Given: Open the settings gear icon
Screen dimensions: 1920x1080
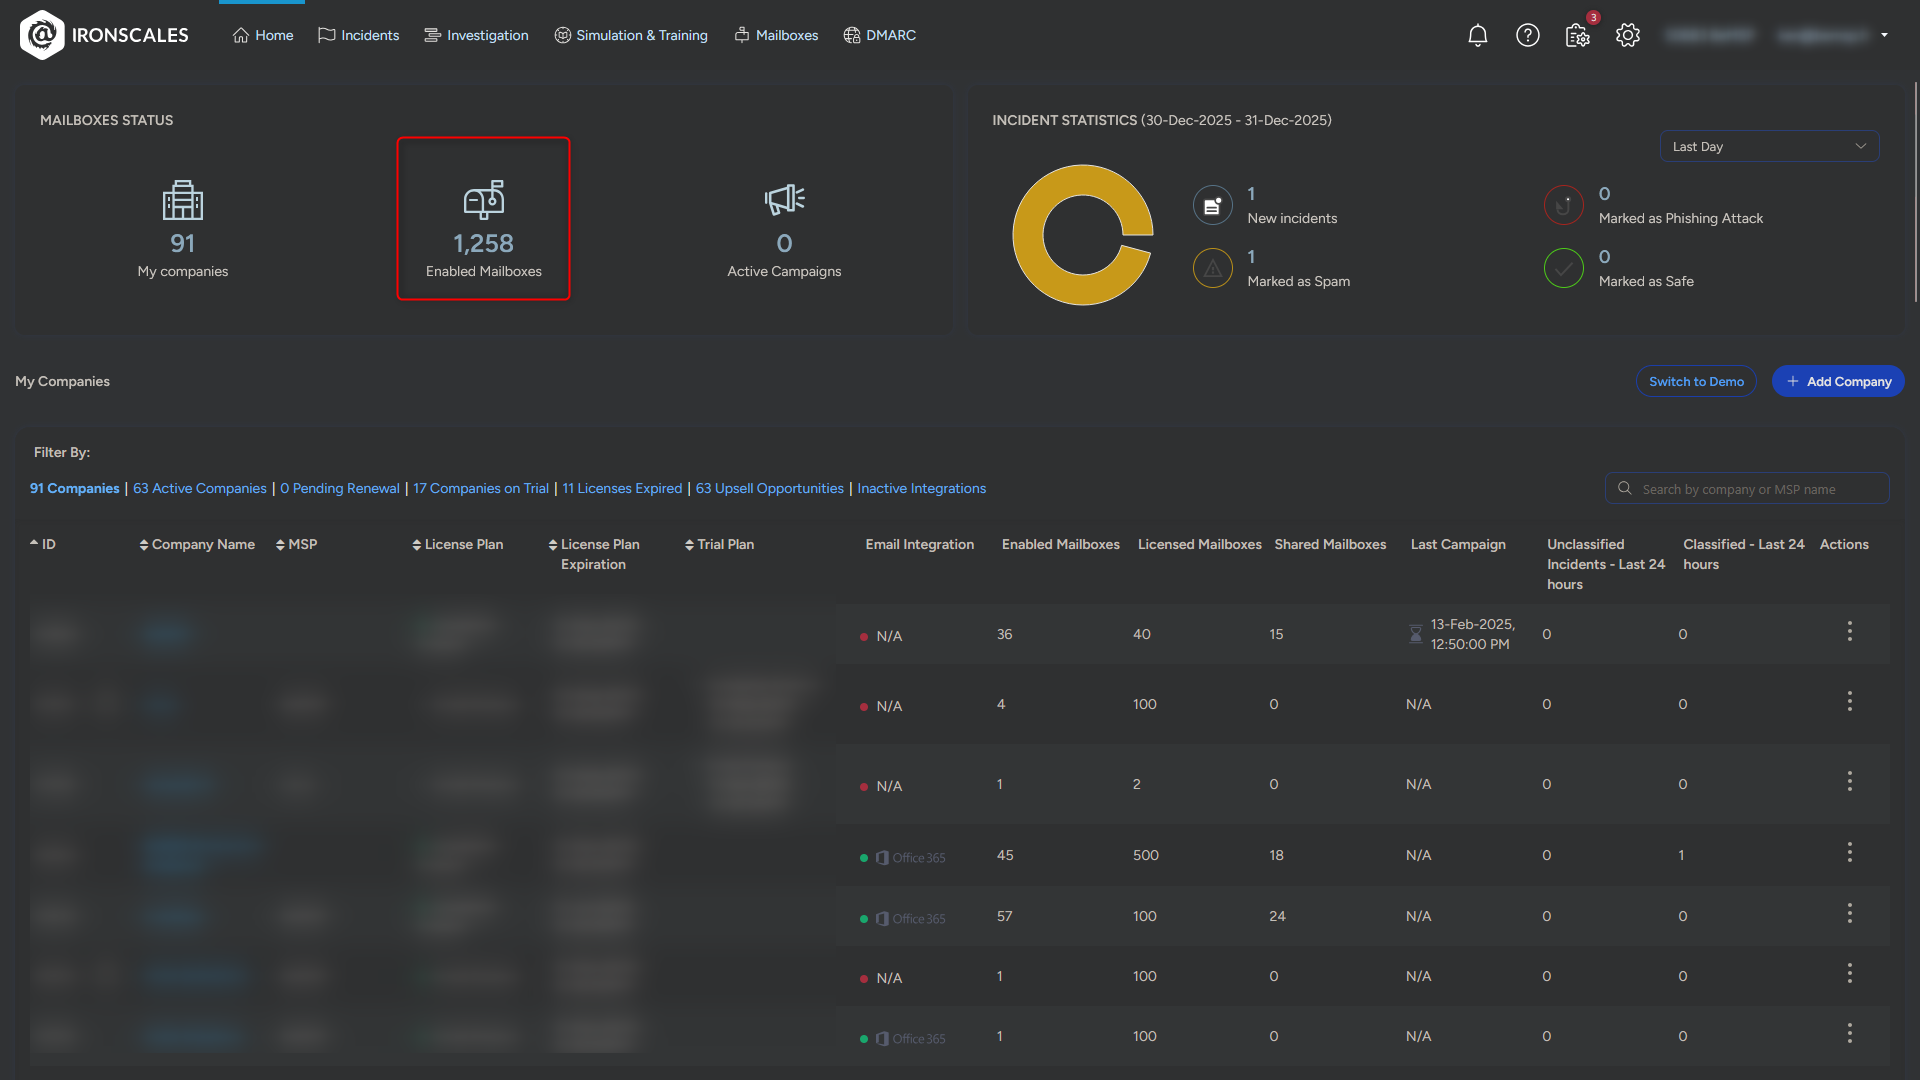Looking at the screenshot, I should (x=1628, y=36).
